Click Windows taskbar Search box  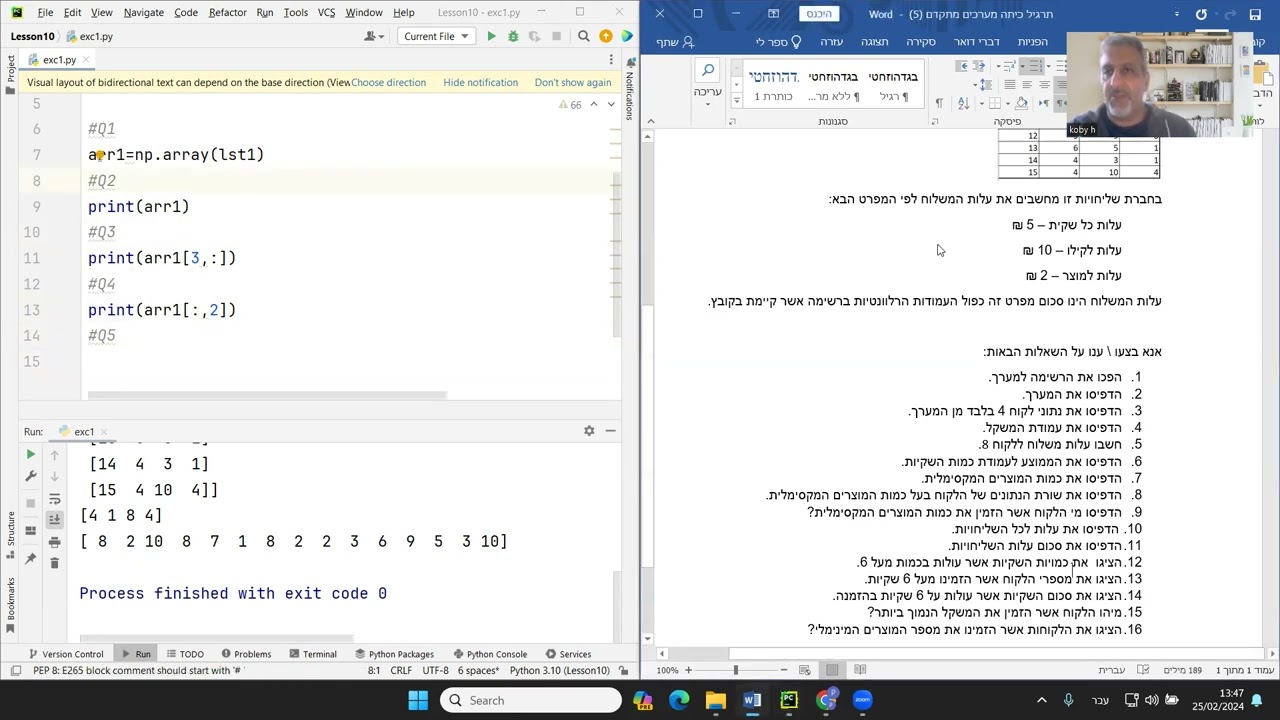pyautogui.click(x=532, y=700)
